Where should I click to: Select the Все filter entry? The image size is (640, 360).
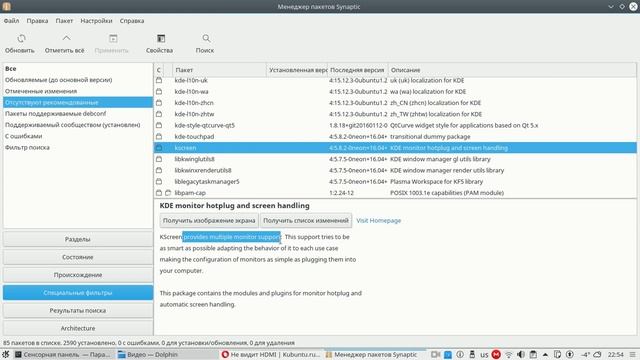coord(78,69)
